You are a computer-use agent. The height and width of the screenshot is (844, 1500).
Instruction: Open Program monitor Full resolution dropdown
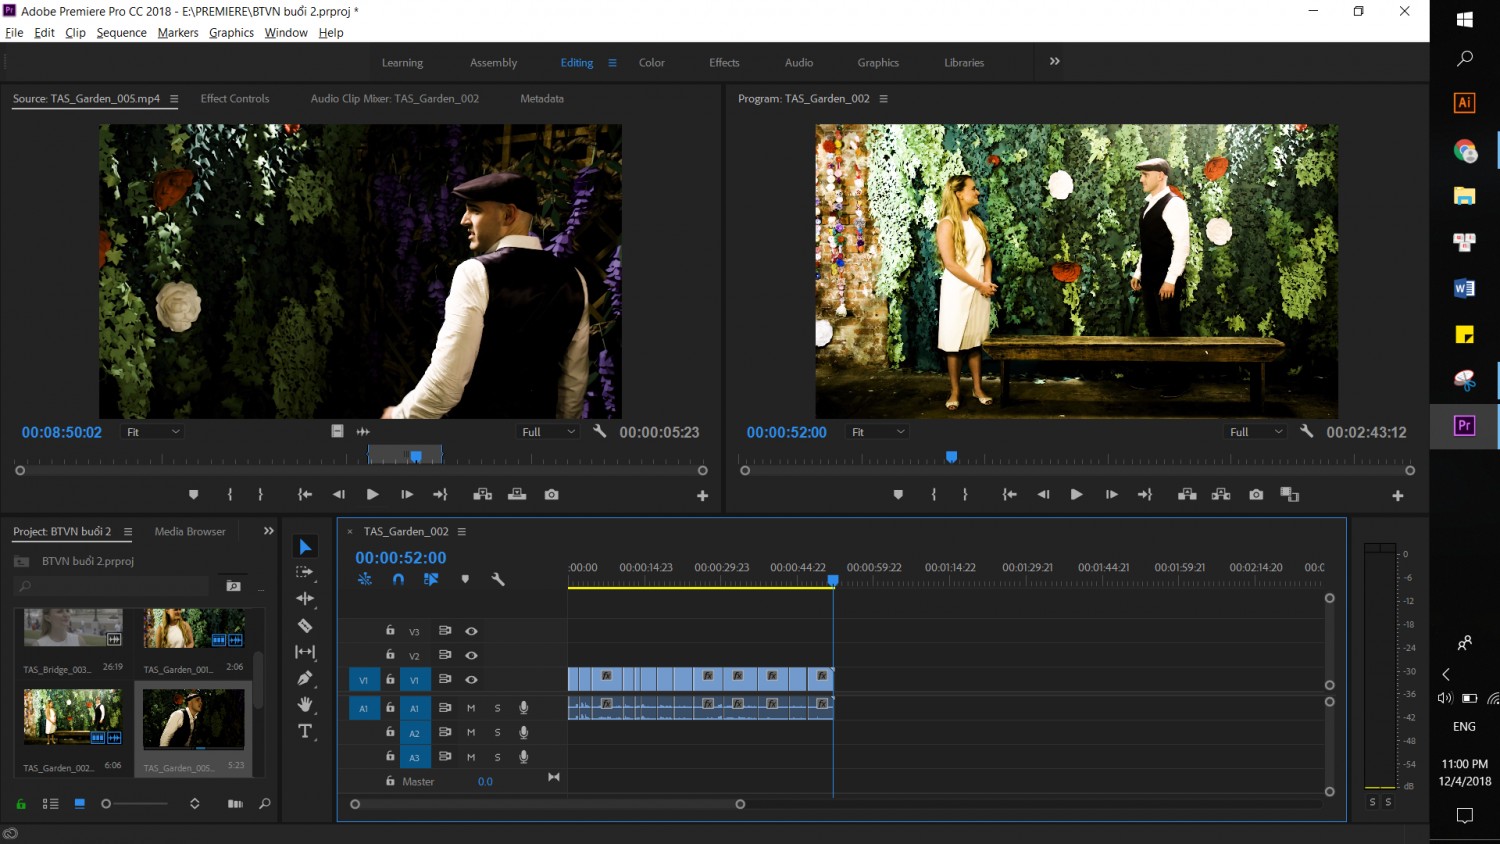[x=1256, y=432]
